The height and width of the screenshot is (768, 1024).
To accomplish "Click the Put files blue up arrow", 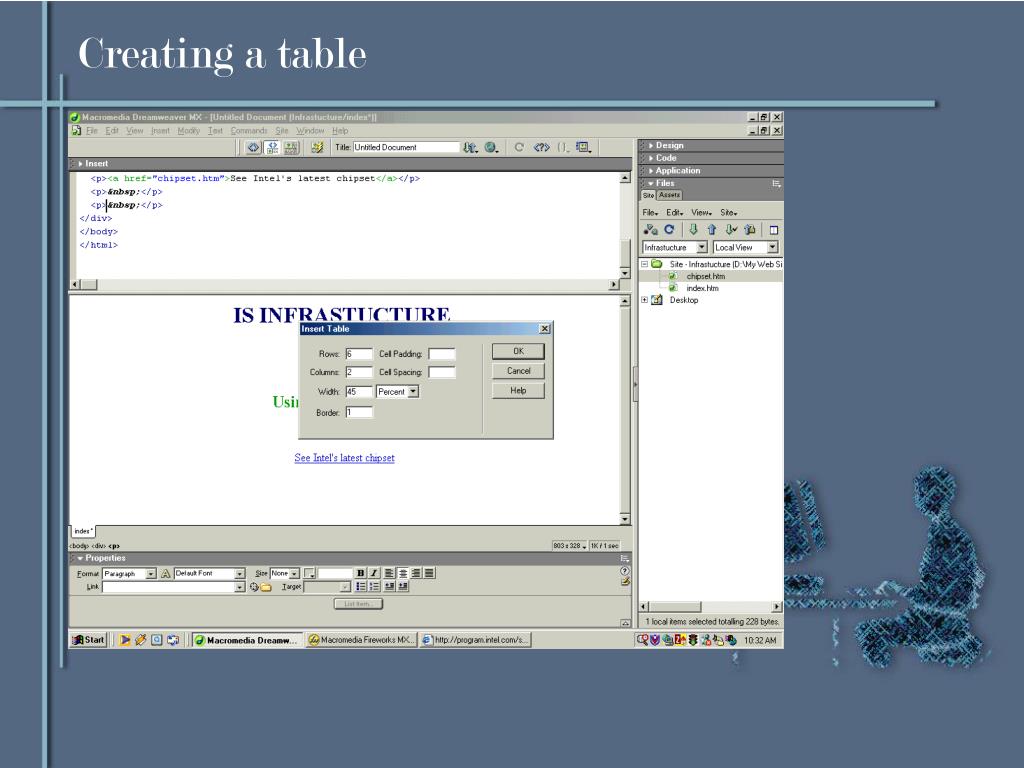I will point(712,230).
